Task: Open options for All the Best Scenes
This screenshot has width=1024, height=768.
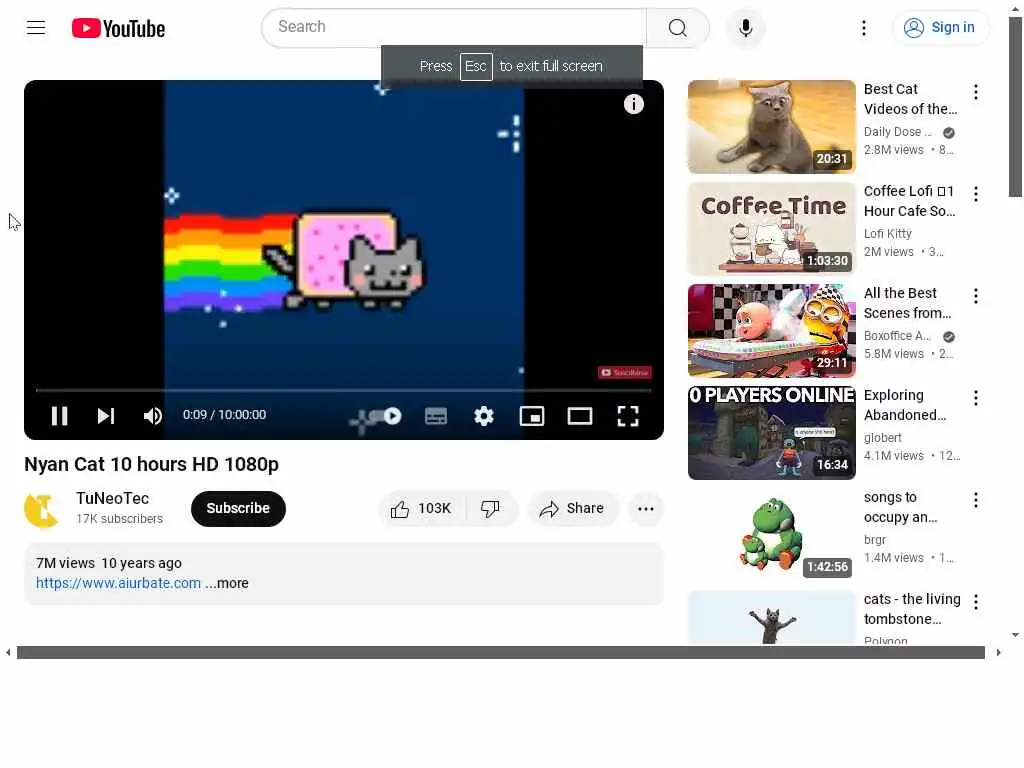Action: (x=976, y=296)
